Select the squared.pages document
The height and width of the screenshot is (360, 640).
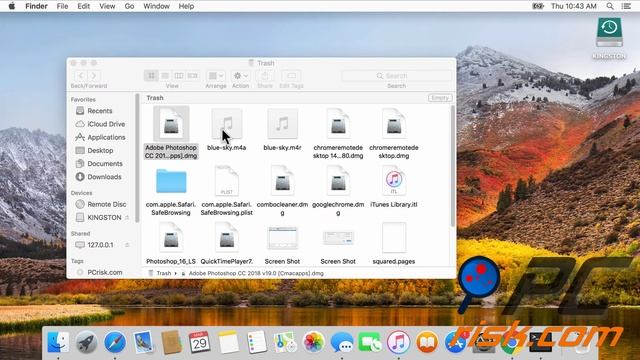click(x=394, y=238)
